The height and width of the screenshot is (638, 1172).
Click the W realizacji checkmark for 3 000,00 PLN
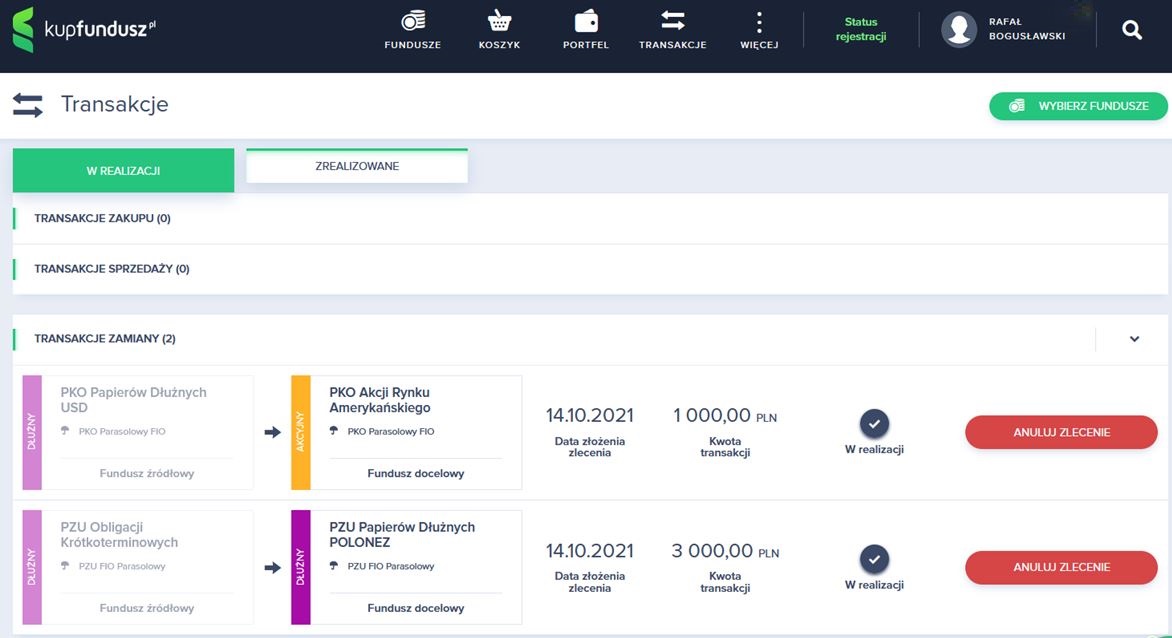875,559
